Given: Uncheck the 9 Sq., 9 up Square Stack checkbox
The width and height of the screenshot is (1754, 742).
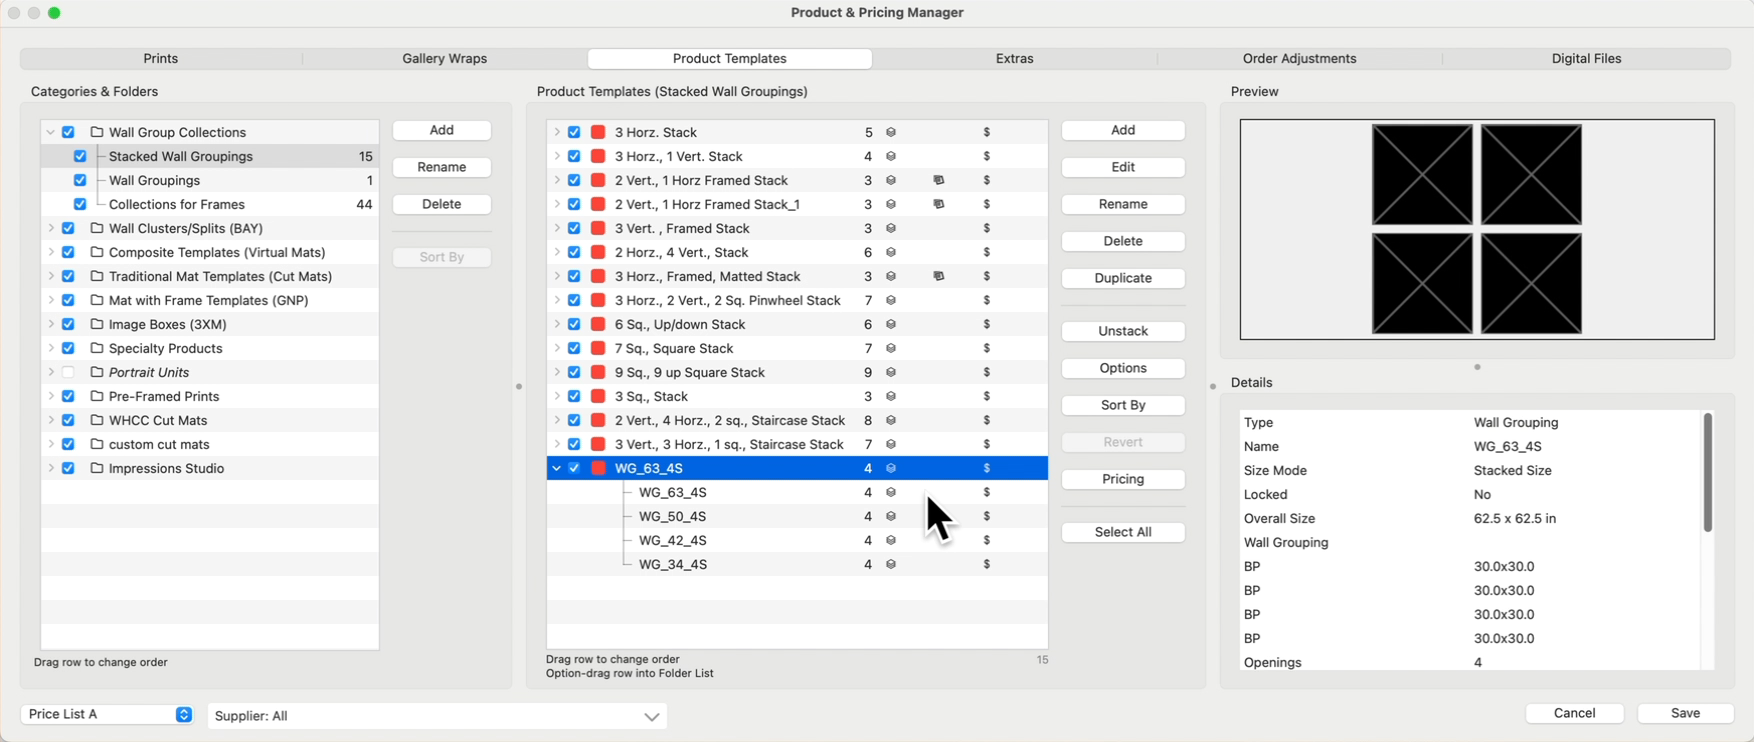Looking at the screenshot, I should 574,372.
